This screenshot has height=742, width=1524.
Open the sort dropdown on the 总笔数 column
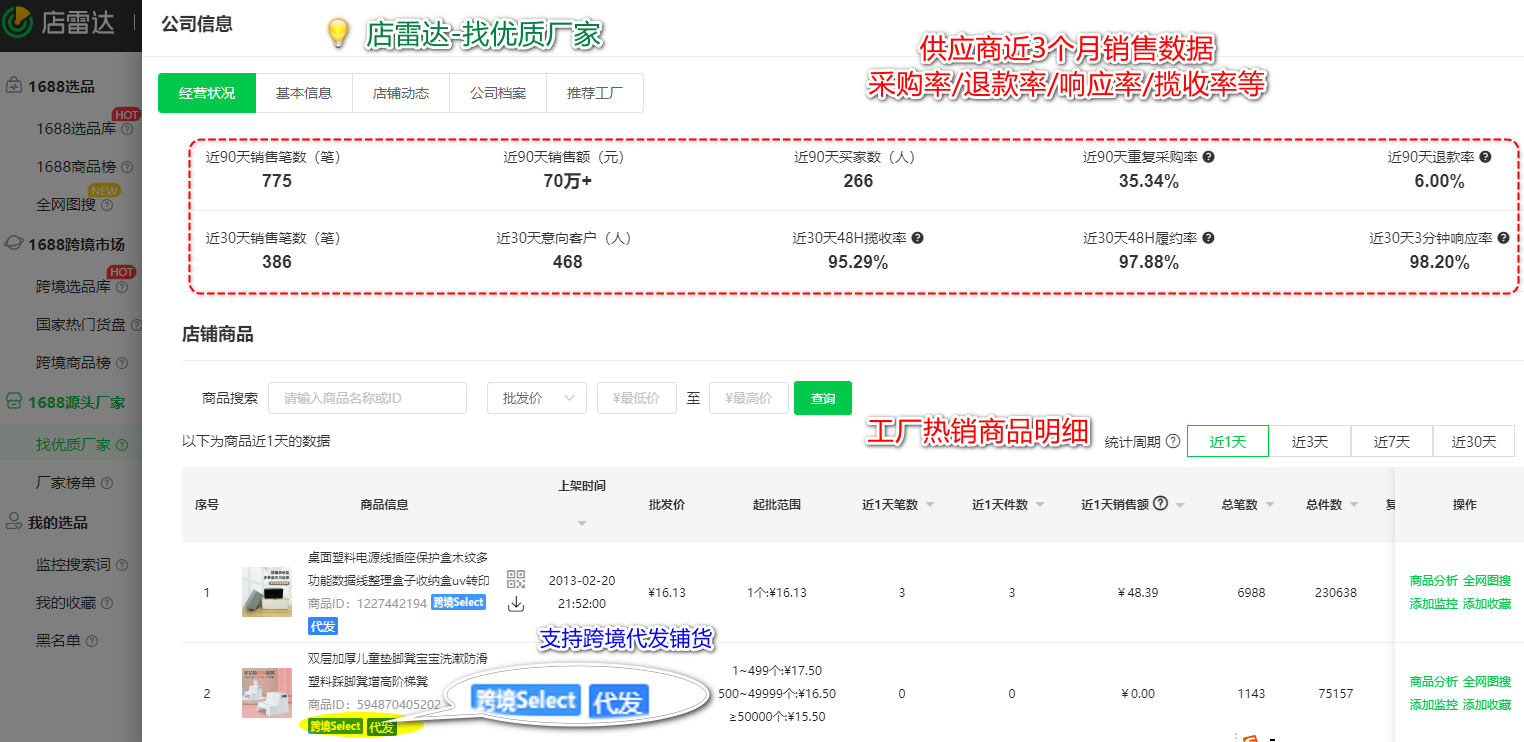[1270, 504]
